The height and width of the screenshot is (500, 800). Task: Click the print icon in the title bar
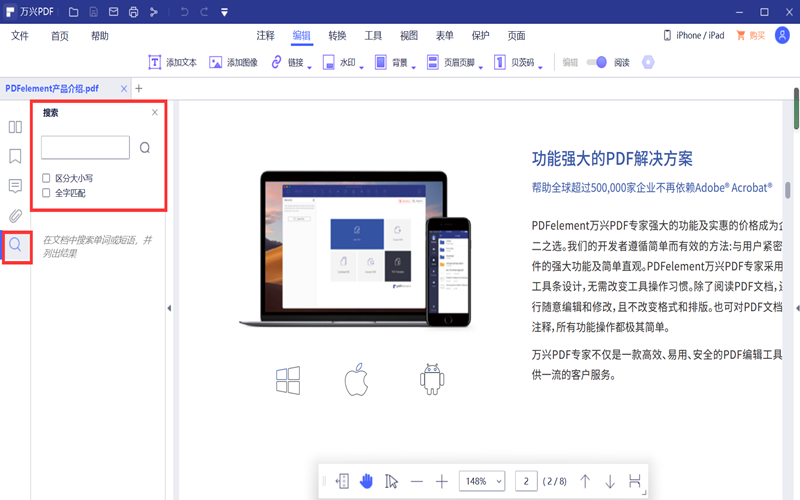(x=133, y=12)
